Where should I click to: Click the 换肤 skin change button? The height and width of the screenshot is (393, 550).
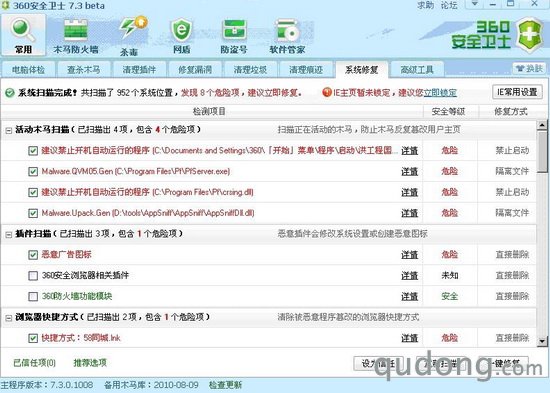coord(530,68)
